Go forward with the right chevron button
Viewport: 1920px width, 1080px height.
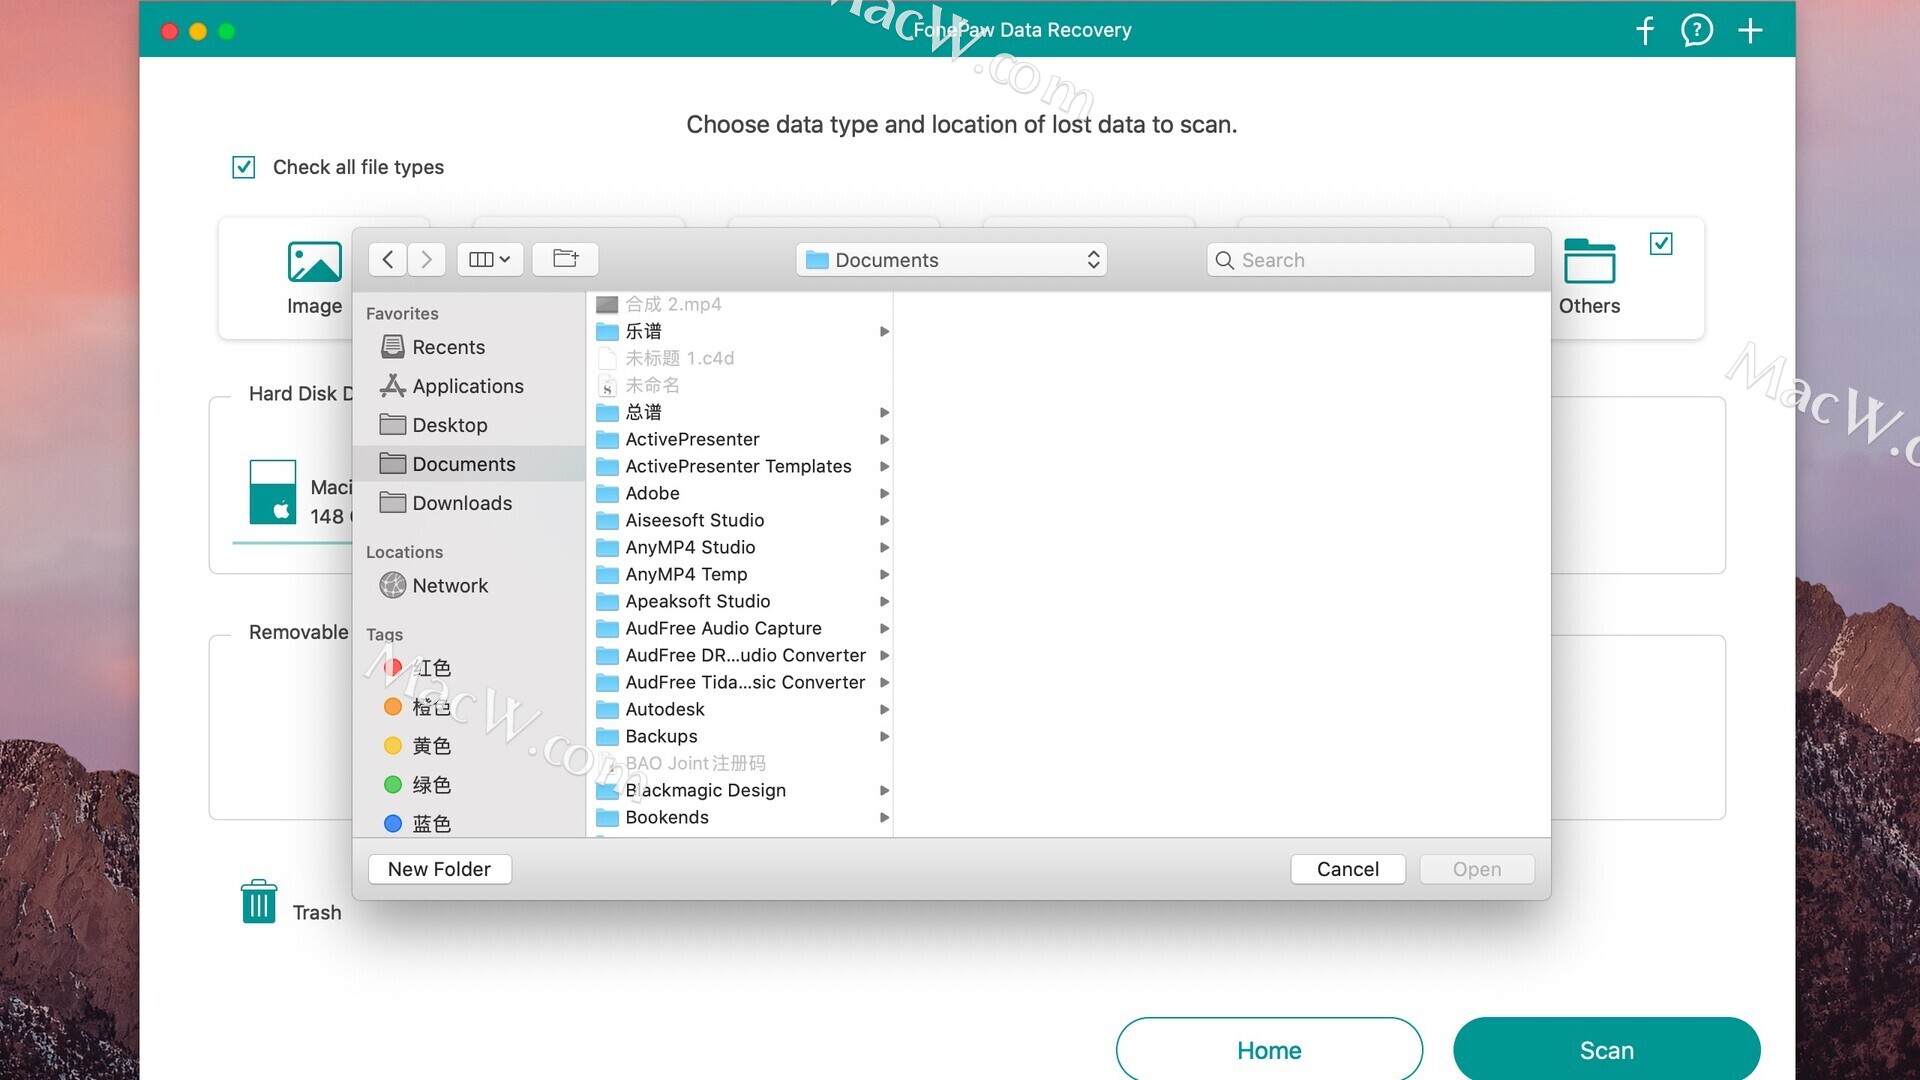pyautogui.click(x=427, y=260)
